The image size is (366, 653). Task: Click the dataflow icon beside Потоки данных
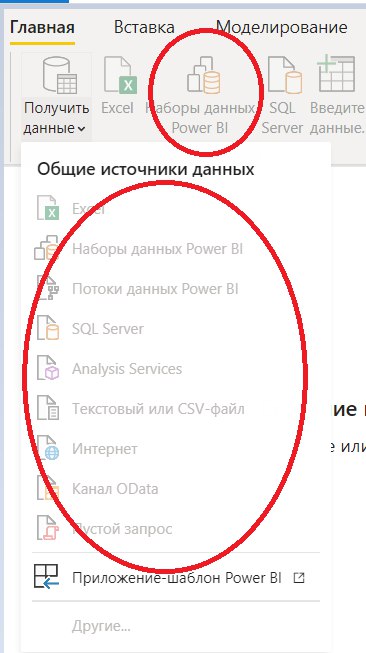(47, 288)
